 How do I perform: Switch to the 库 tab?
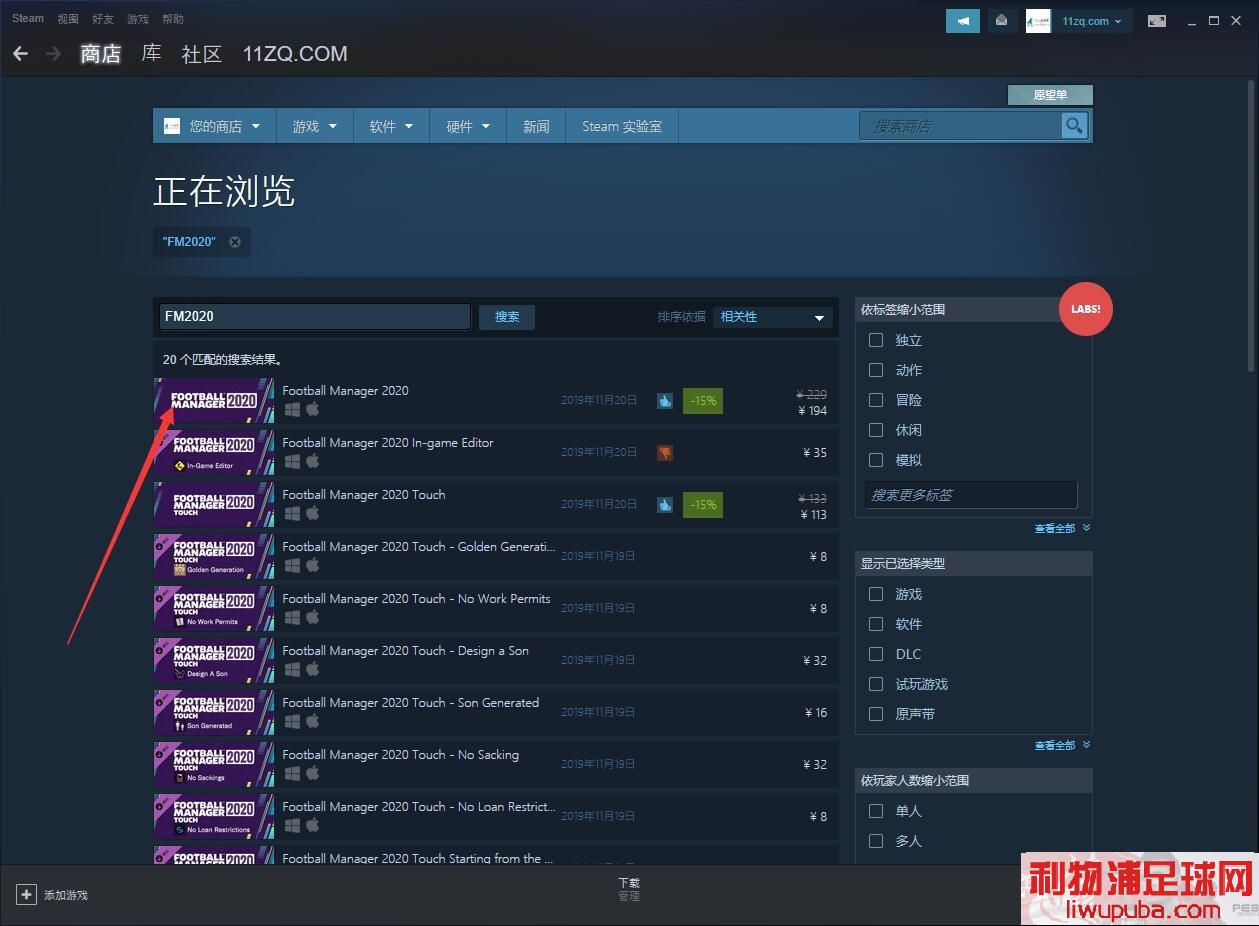(151, 54)
